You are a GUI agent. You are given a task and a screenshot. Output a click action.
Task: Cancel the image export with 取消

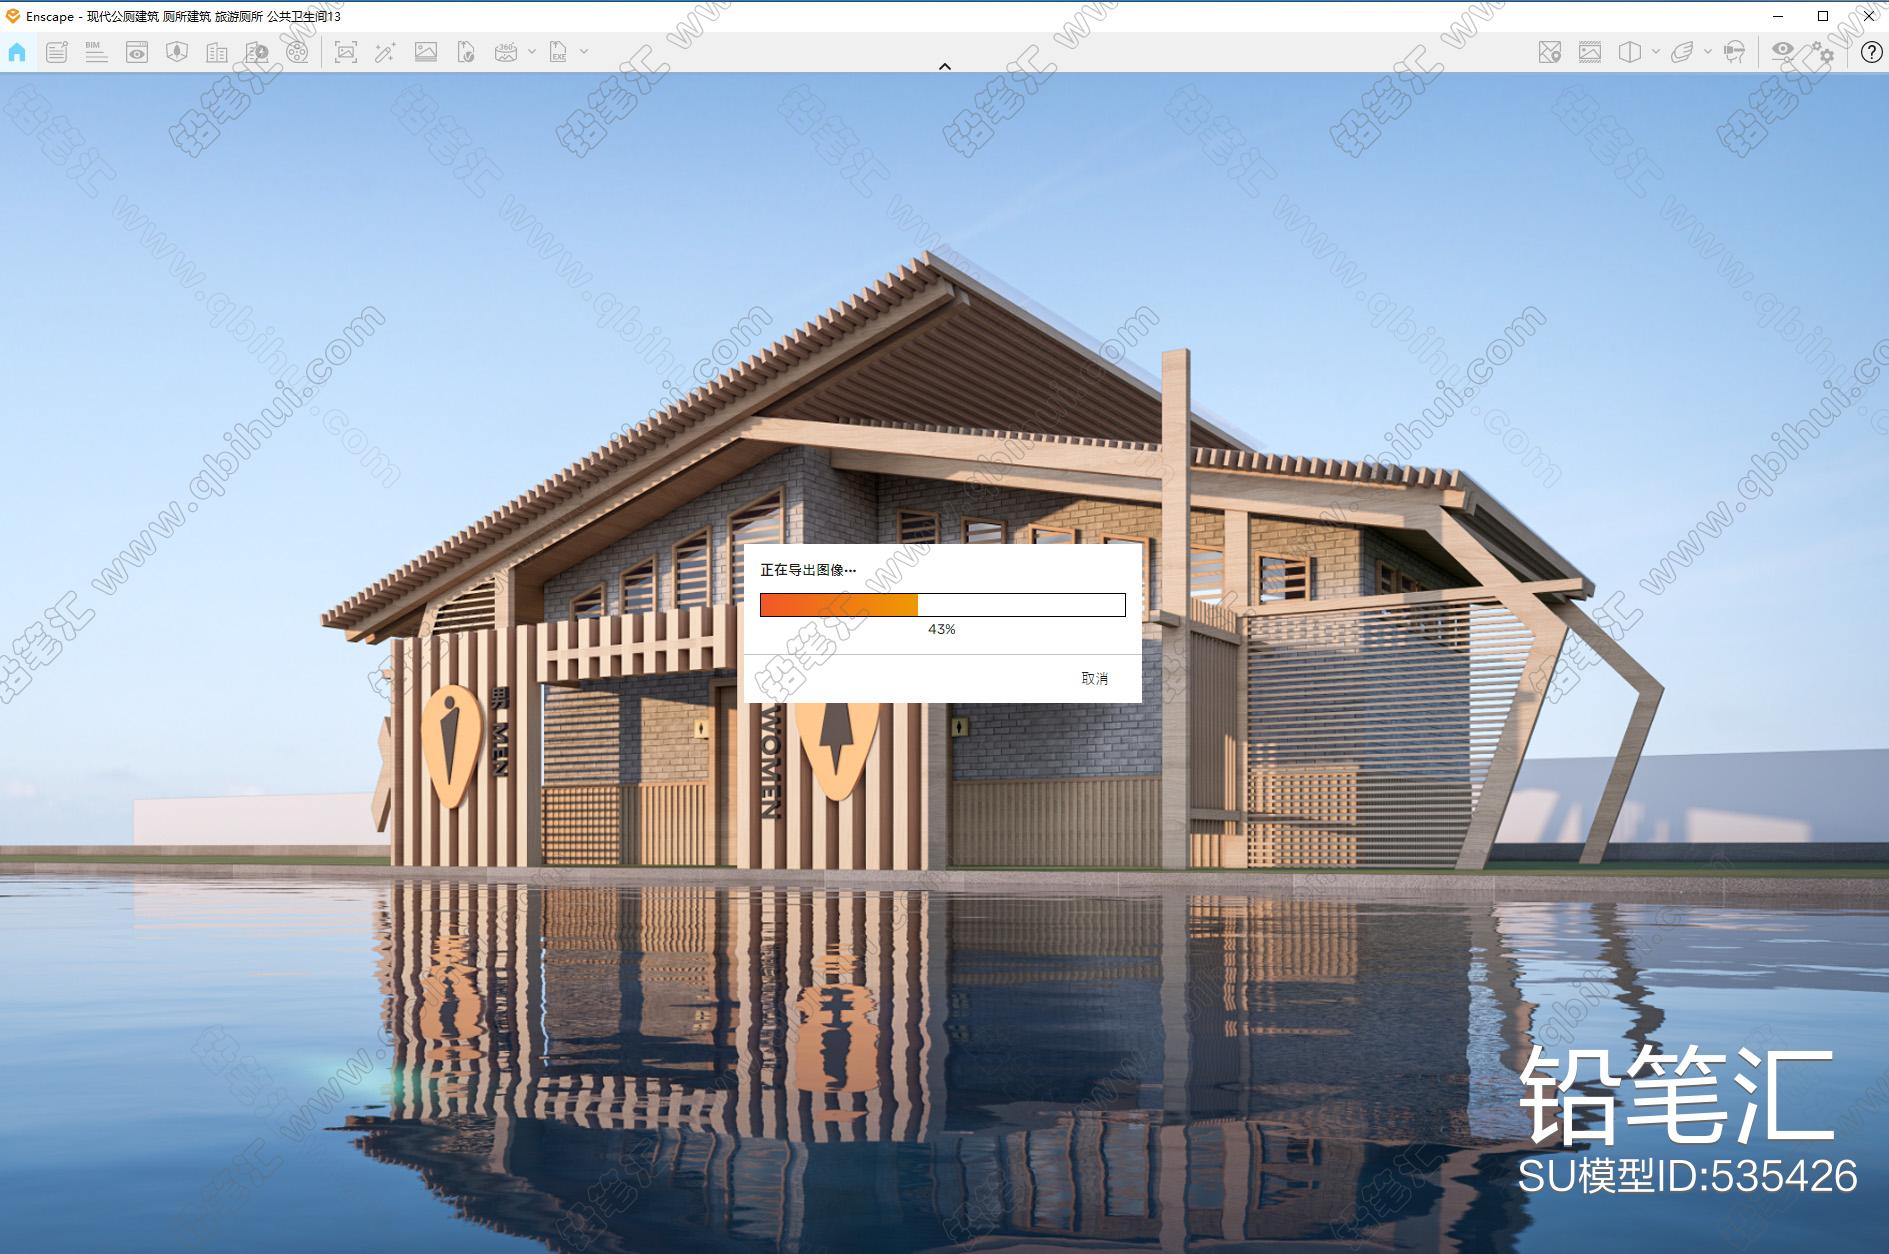click(x=1094, y=678)
